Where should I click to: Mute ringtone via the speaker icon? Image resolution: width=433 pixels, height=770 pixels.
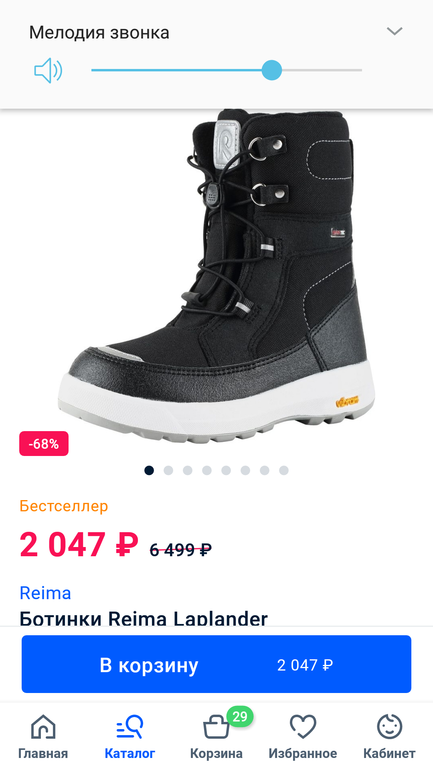(x=48, y=71)
